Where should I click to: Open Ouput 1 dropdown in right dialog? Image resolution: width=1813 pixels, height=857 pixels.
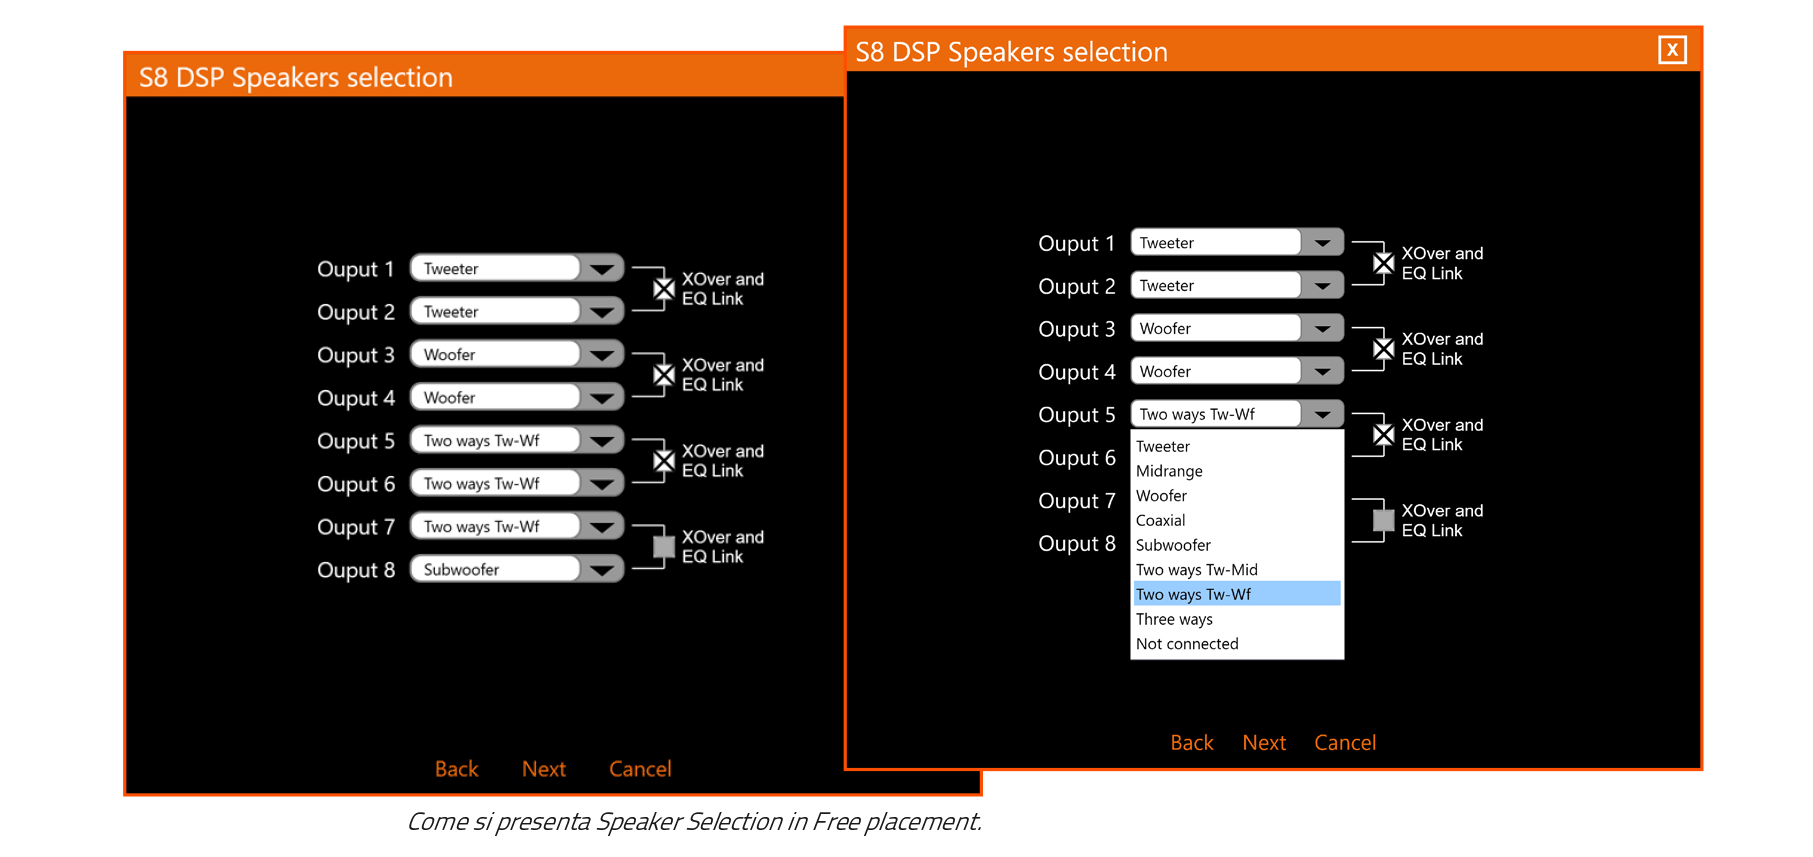click(x=1322, y=243)
